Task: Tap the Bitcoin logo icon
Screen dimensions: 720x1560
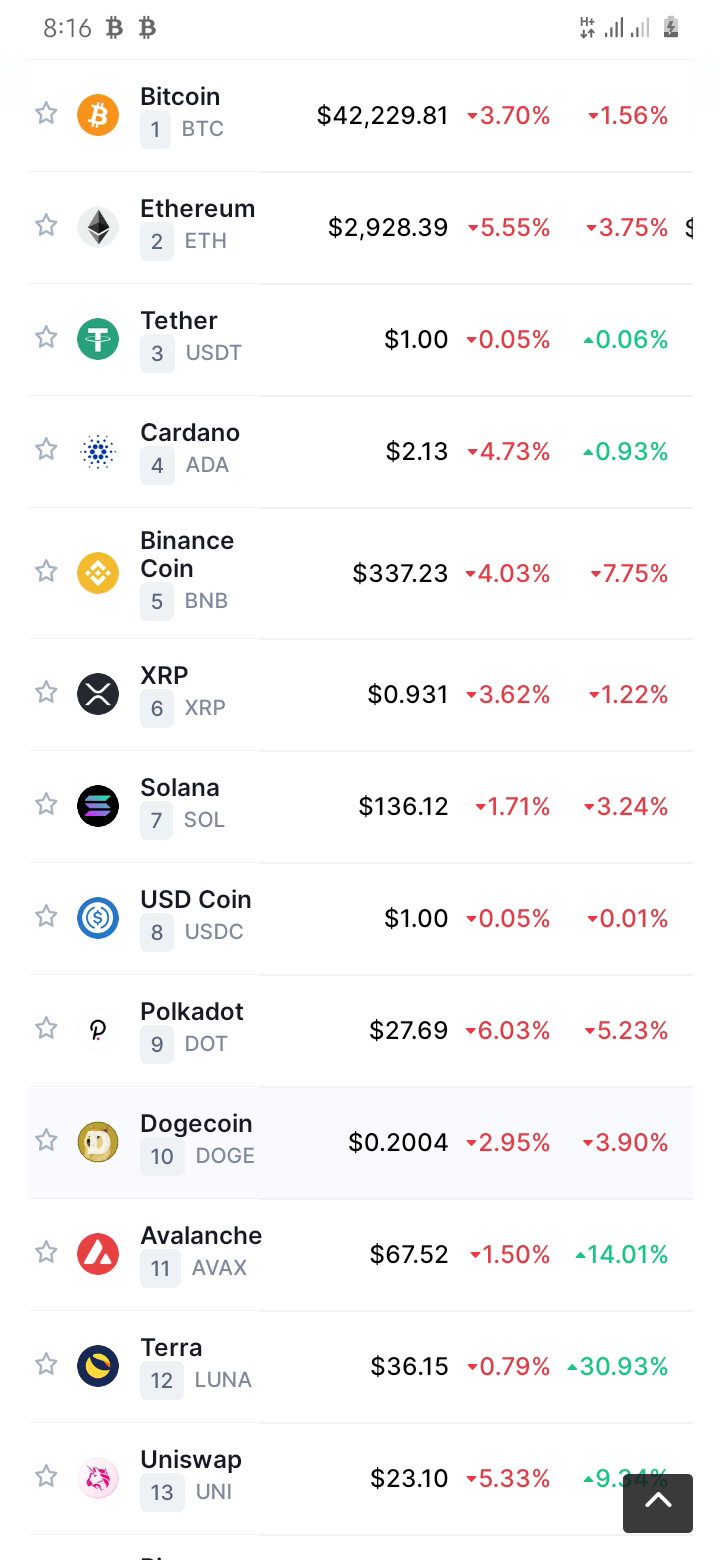Action: [x=98, y=116]
